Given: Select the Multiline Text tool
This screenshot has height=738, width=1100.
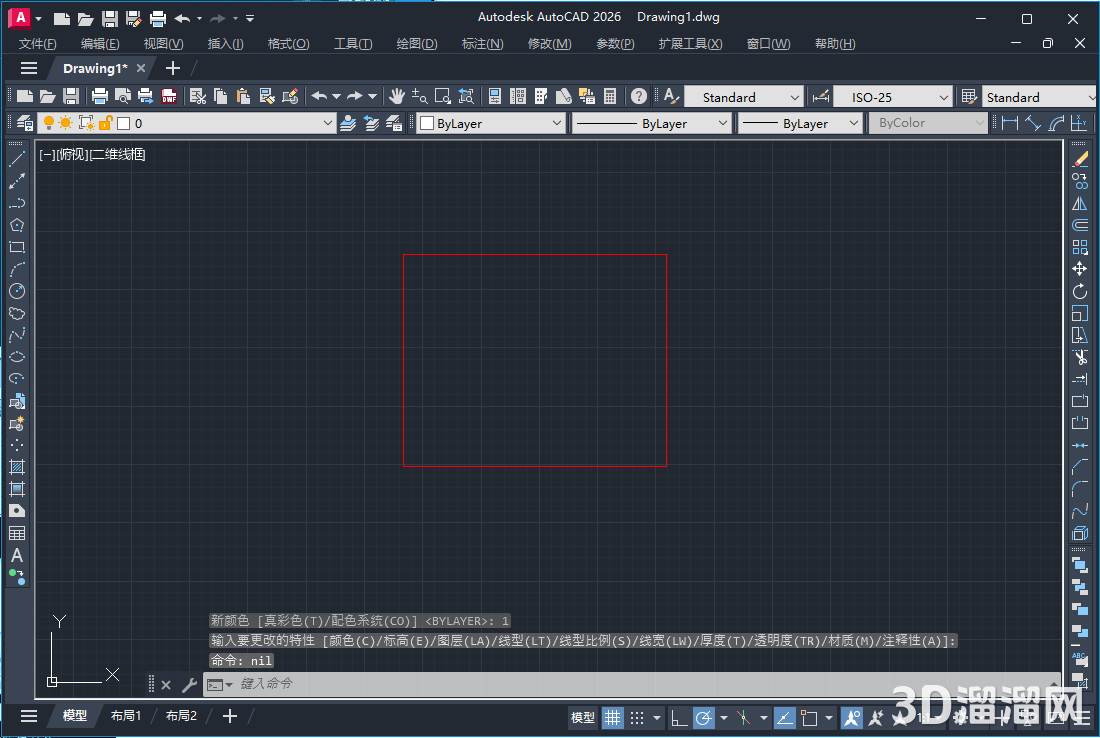Looking at the screenshot, I should (17, 555).
